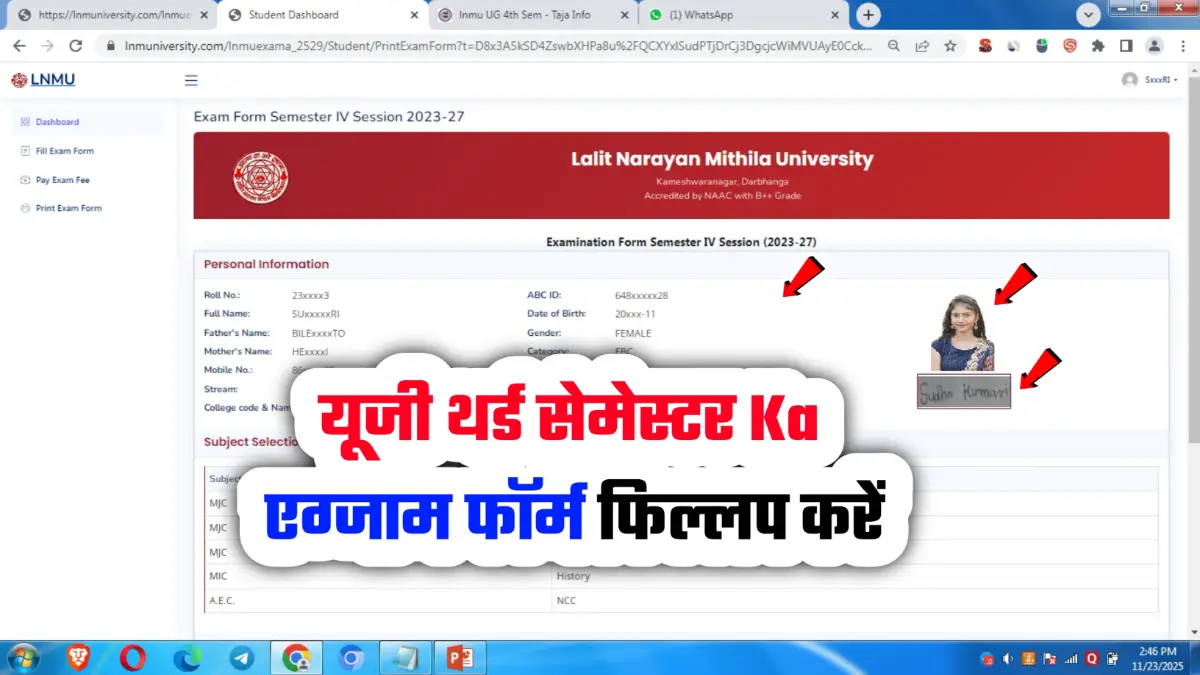1200x675 pixels.
Task: Reload the exam form page
Action: pyautogui.click(x=75, y=45)
